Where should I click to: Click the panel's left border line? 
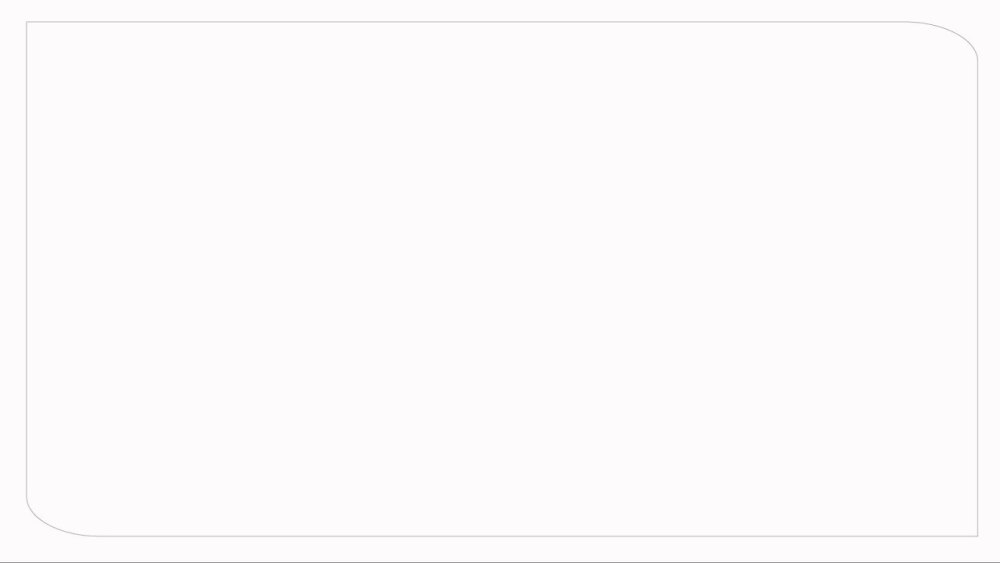click(x=26, y=259)
